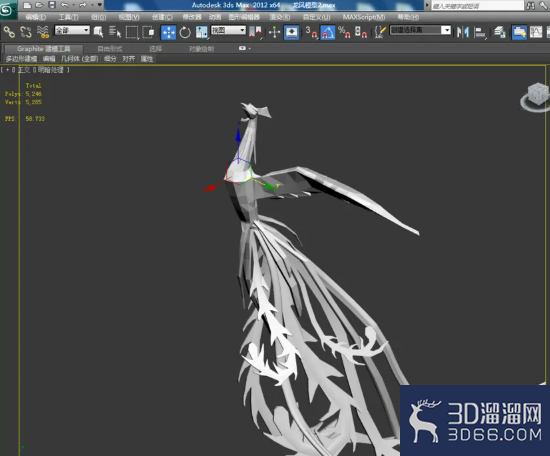Save the file using the floppy disk icon
The image size is (550, 456).
pos(52,5)
